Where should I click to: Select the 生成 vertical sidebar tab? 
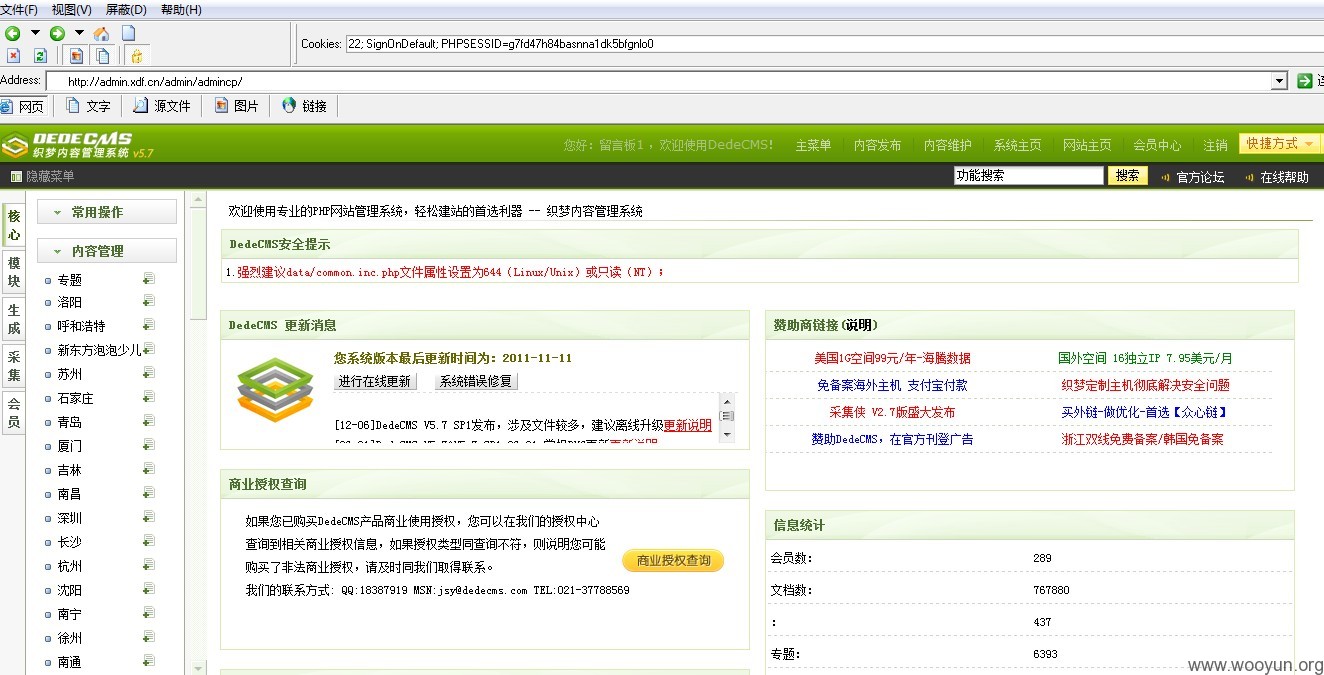(14, 319)
